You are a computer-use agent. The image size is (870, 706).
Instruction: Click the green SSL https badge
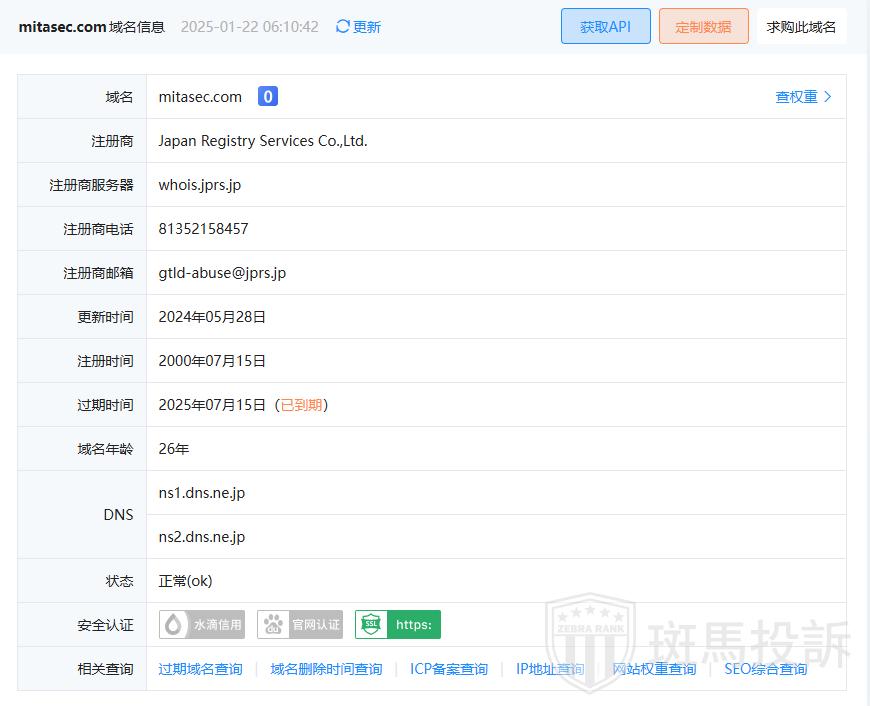(398, 625)
